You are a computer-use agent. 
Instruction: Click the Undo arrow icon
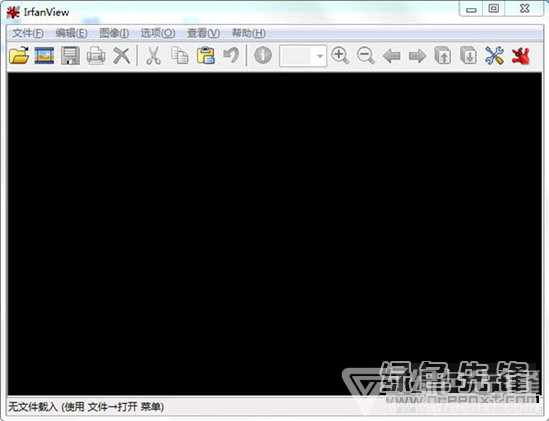pos(231,55)
